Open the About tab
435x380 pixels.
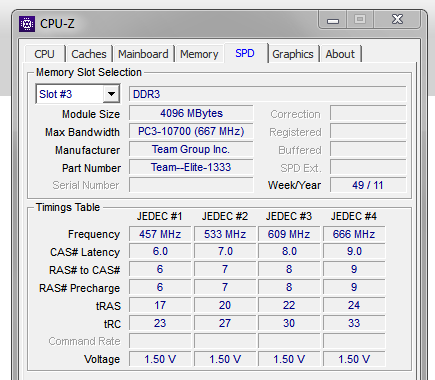tap(340, 54)
